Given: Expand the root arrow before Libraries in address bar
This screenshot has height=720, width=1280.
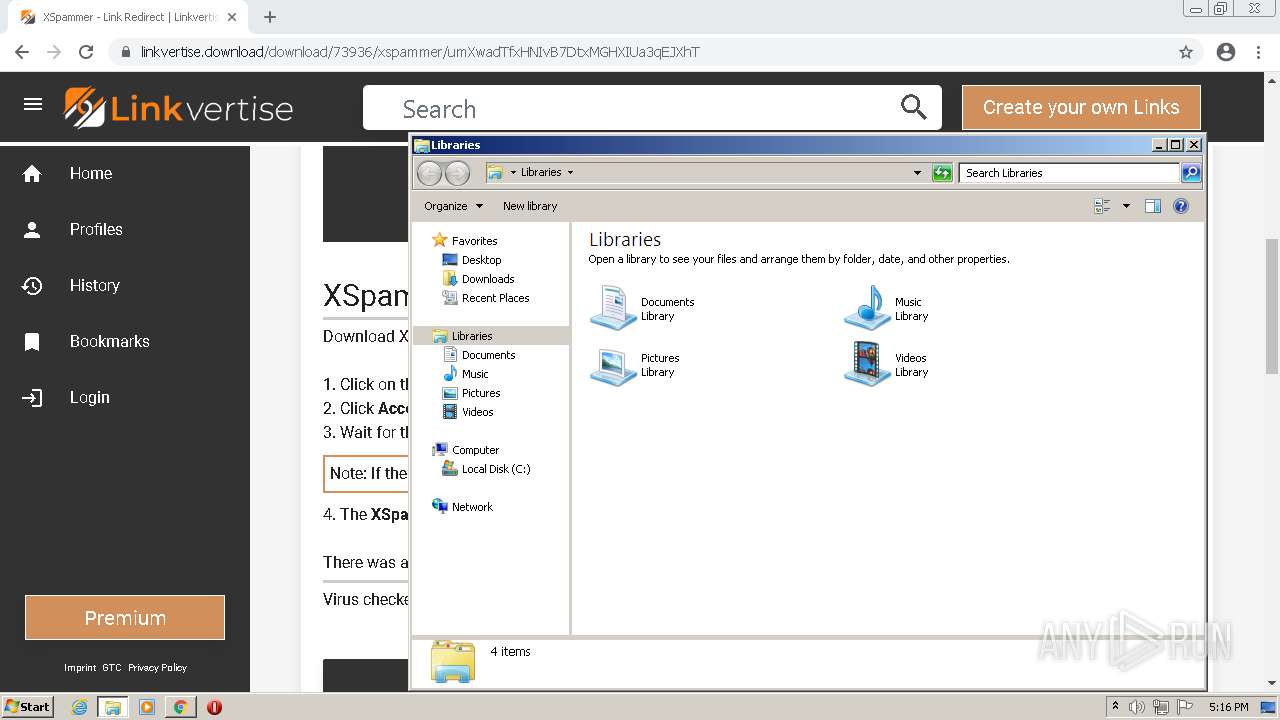Looking at the screenshot, I should point(513,173).
